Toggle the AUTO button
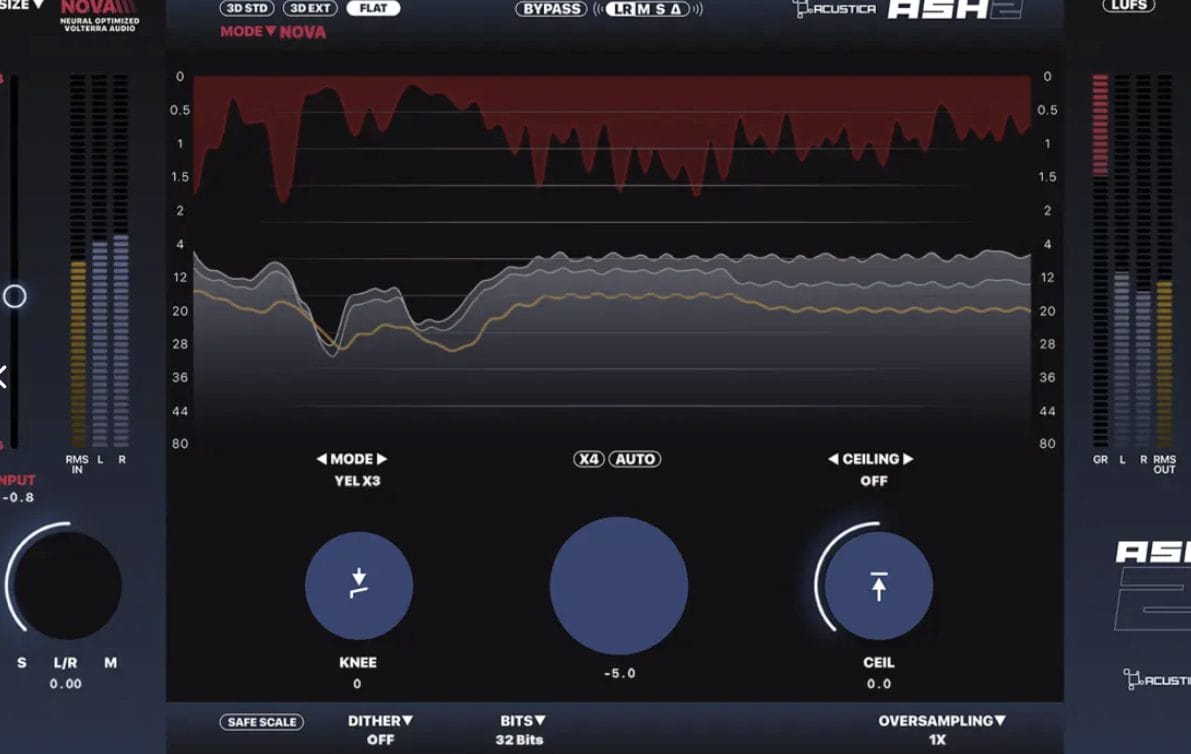This screenshot has height=754, width=1191. tap(635, 459)
